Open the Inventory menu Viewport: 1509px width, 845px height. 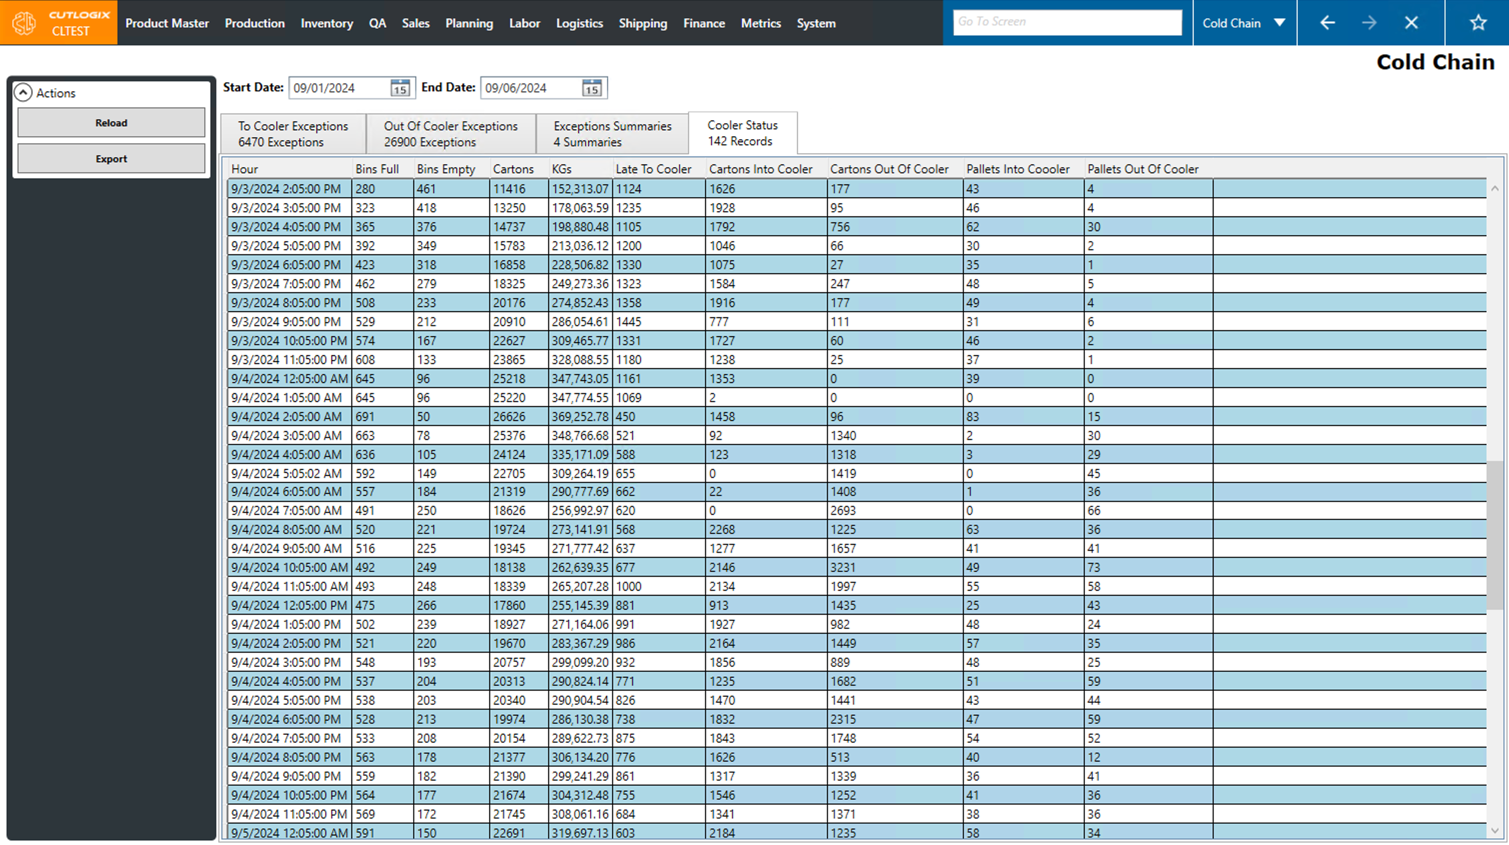pos(326,23)
